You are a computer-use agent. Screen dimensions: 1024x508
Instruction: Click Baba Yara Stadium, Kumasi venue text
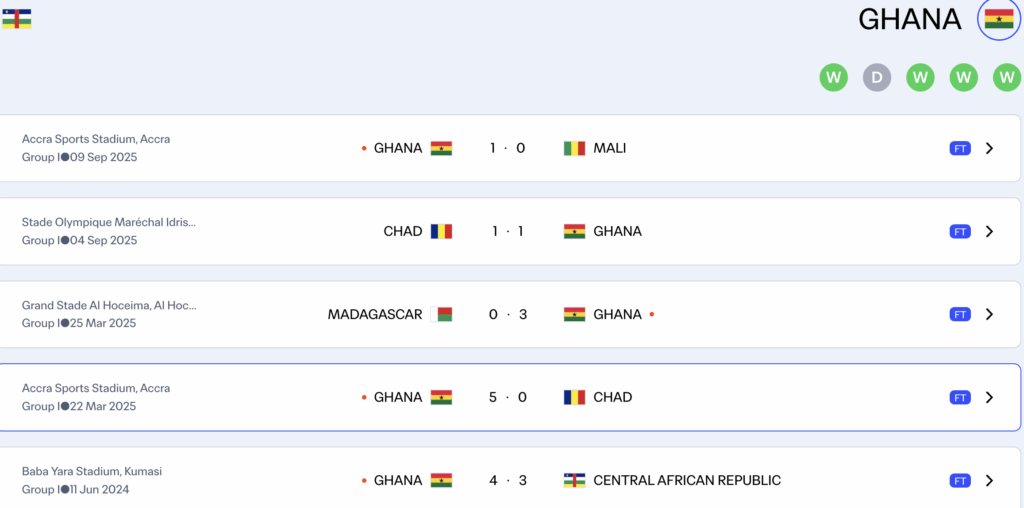click(x=92, y=471)
